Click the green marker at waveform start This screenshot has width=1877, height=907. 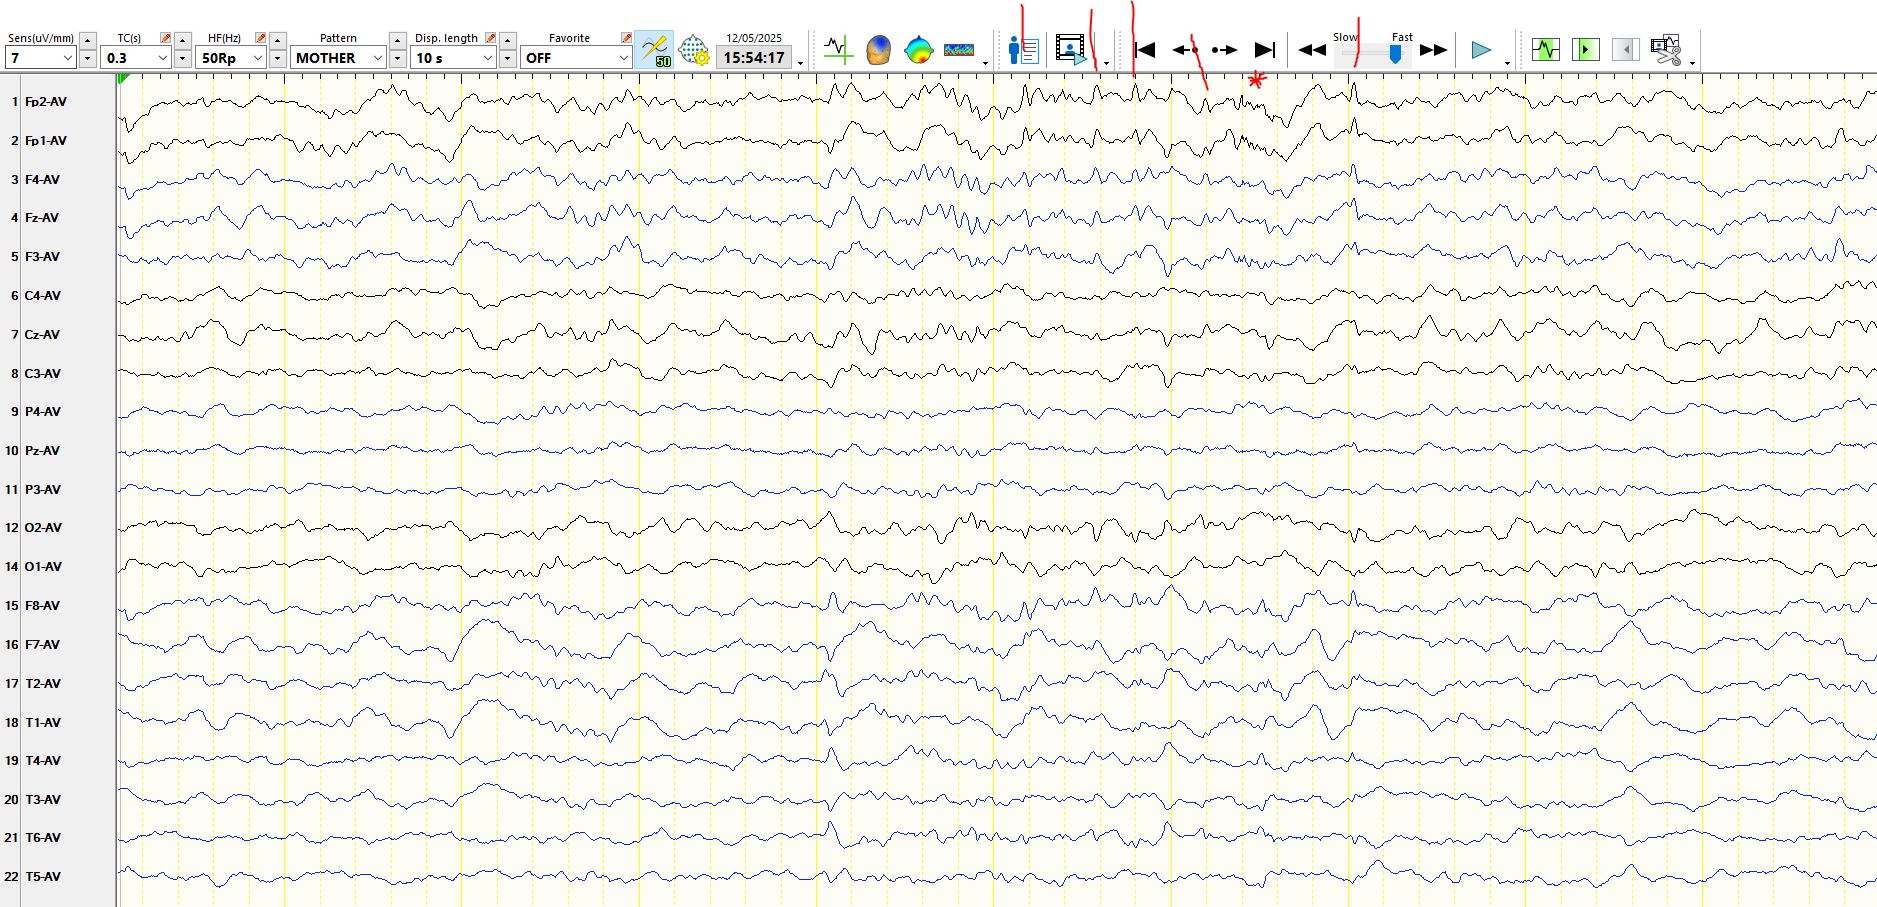pos(123,78)
